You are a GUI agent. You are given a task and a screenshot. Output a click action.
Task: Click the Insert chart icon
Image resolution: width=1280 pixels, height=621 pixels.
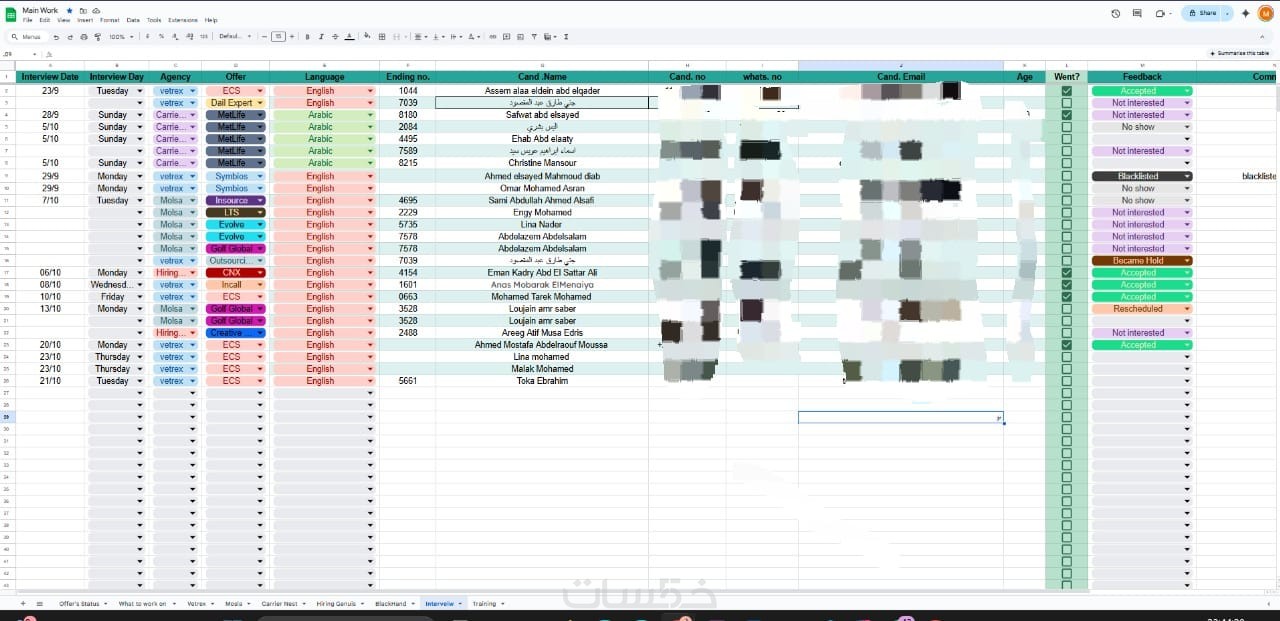tap(520, 36)
